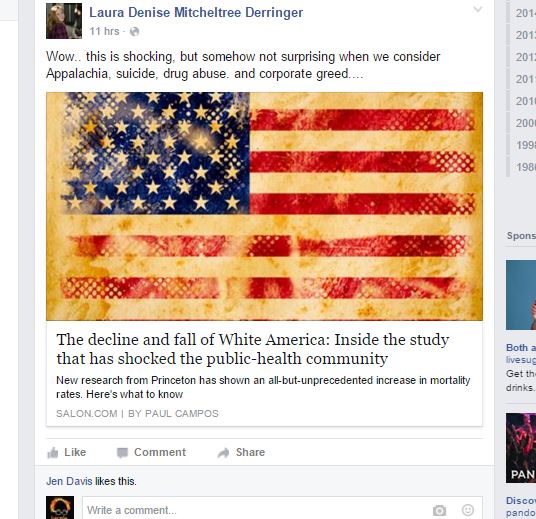Click the public globe privacy icon
Image resolution: width=536 pixels, height=519 pixels.
point(135,31)
